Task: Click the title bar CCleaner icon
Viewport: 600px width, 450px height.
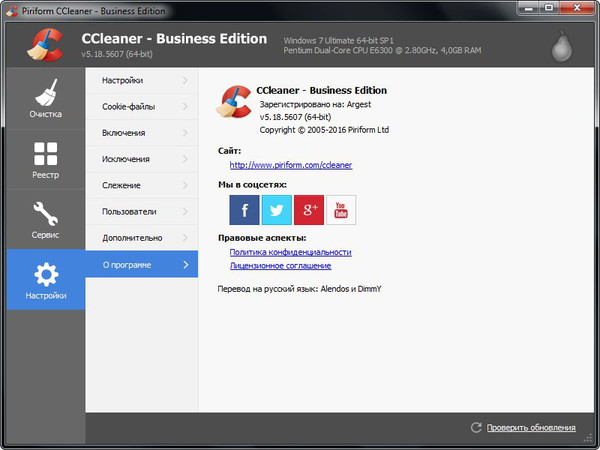Action: 12,11
